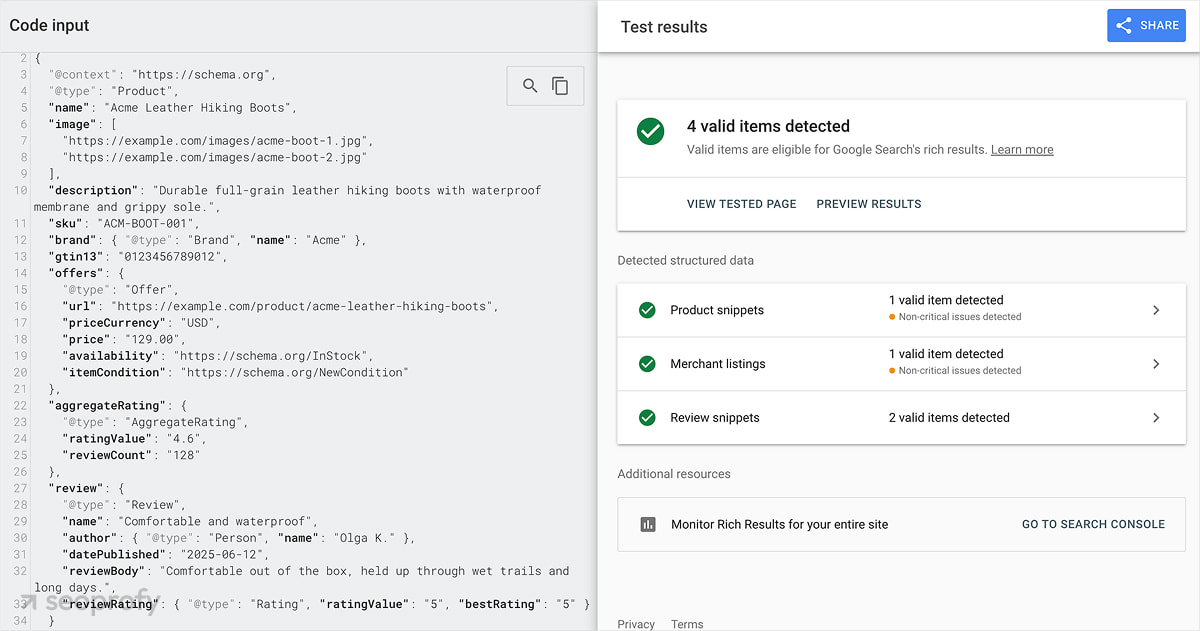Select Preview Results

coord(869,204)
